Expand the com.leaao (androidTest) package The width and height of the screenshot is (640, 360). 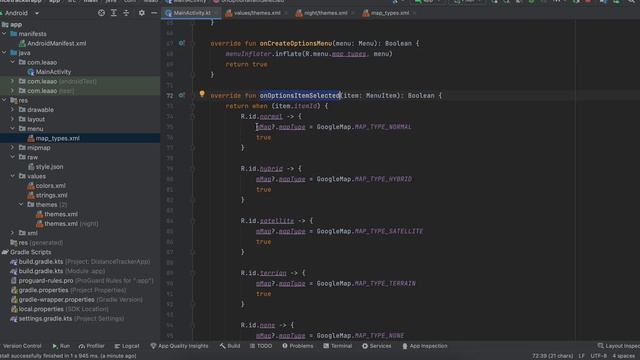12,81
